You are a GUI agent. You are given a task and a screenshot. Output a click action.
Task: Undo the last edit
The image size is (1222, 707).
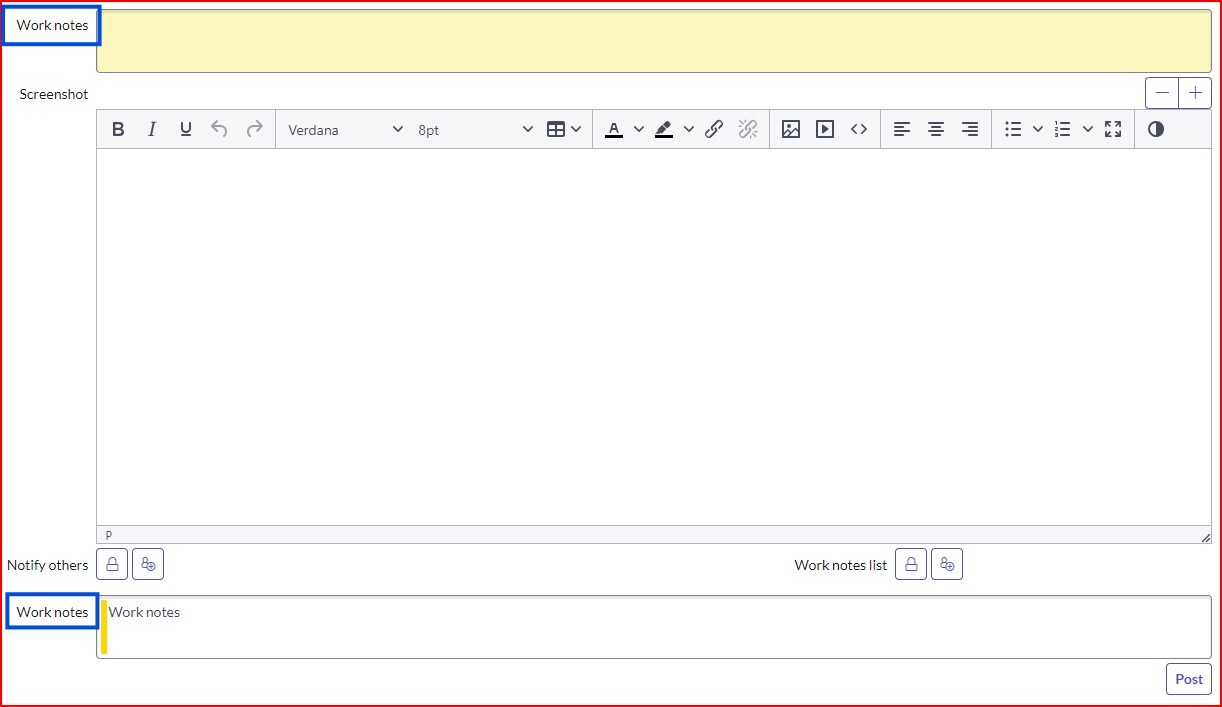pos(219,129)
